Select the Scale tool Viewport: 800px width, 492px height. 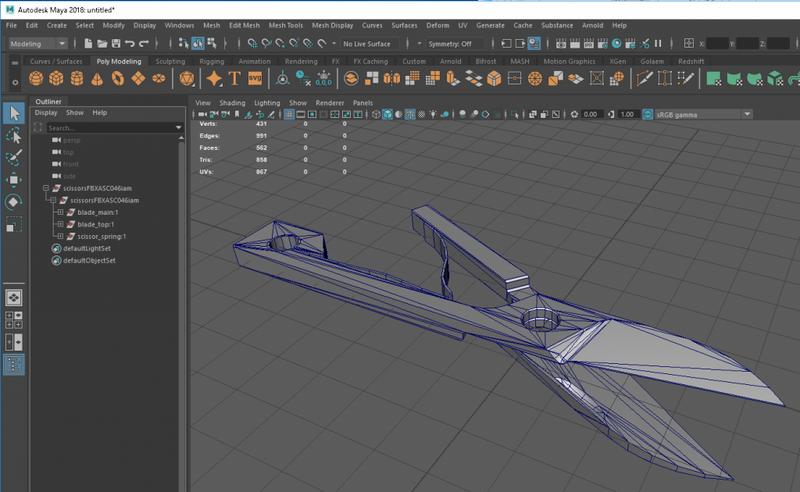[x=14, y=225]
